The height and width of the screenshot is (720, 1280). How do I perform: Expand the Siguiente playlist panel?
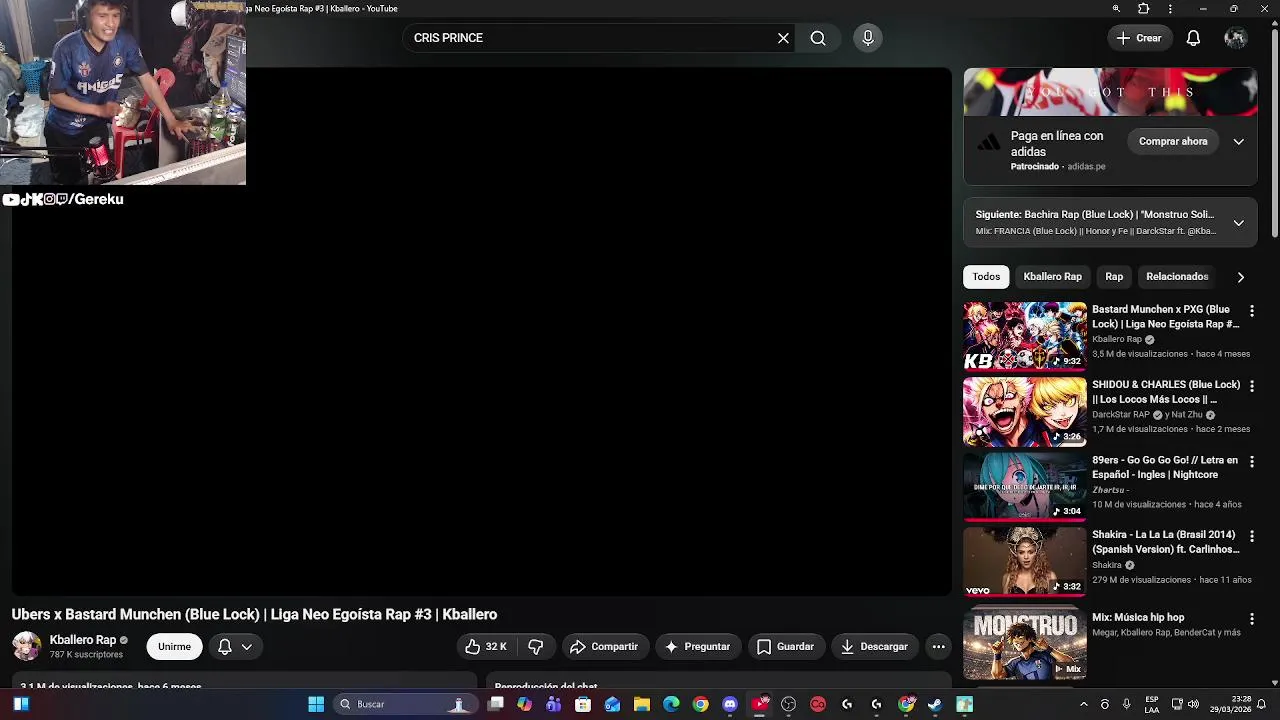click(x=1238, y=223)
